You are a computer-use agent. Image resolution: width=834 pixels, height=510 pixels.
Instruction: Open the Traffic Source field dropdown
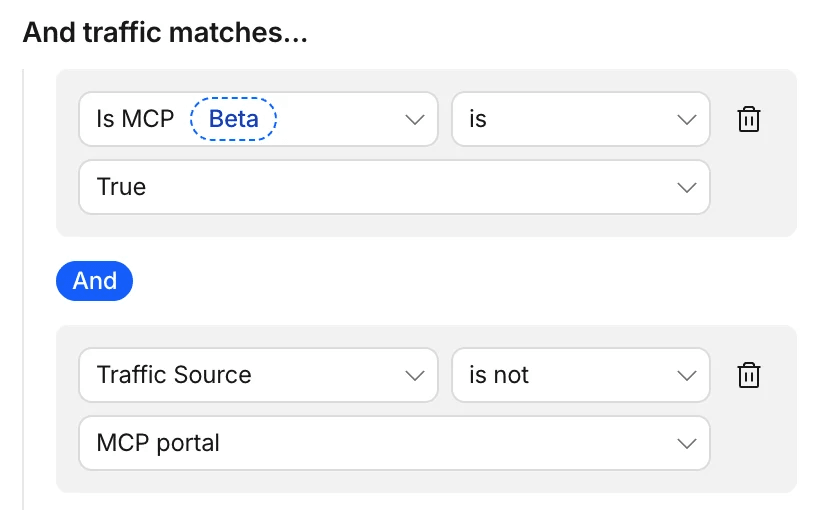[x=258, y=375]
